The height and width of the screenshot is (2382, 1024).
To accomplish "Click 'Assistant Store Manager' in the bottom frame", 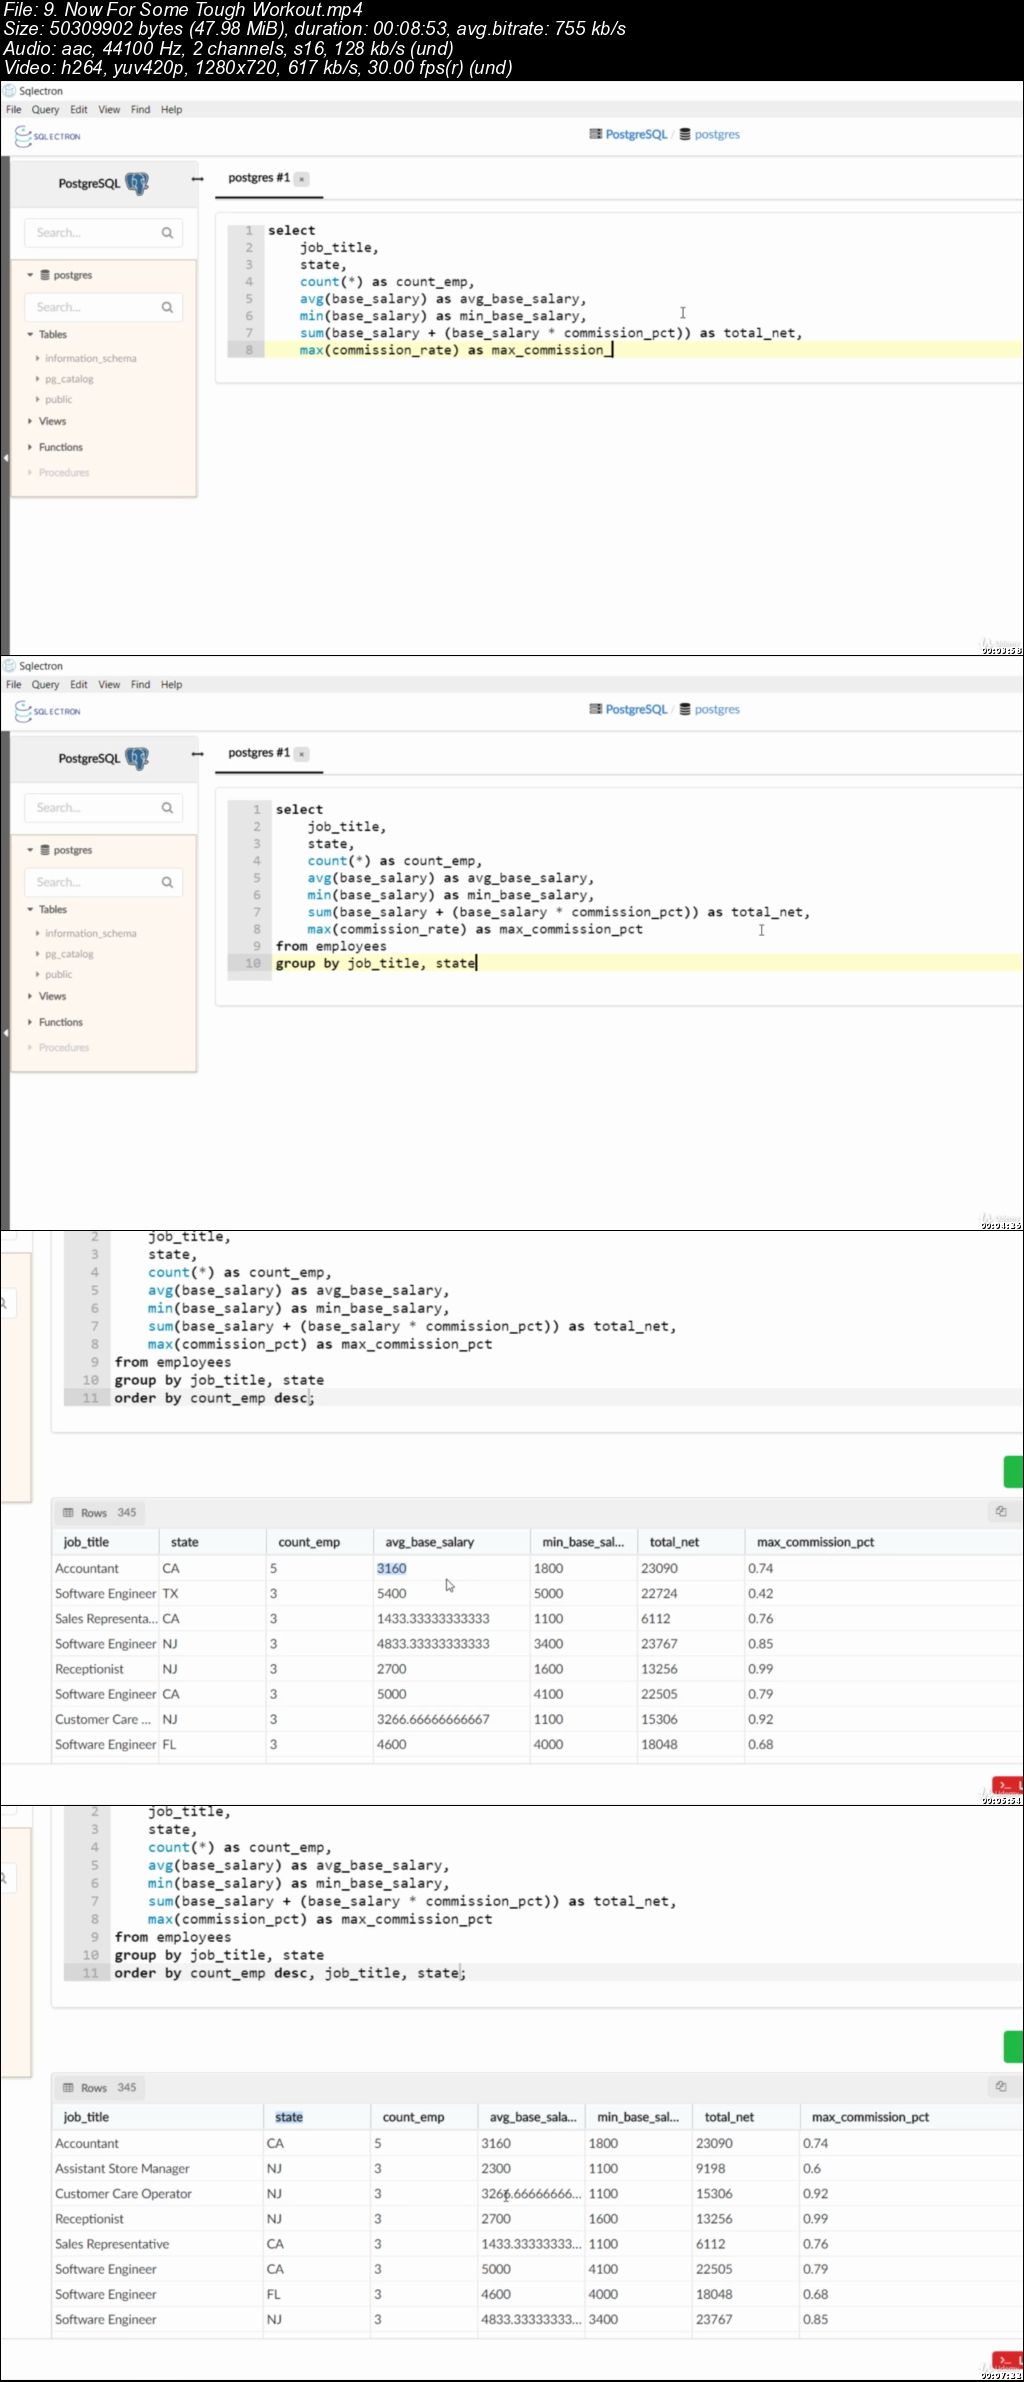I will (122, 2168).
